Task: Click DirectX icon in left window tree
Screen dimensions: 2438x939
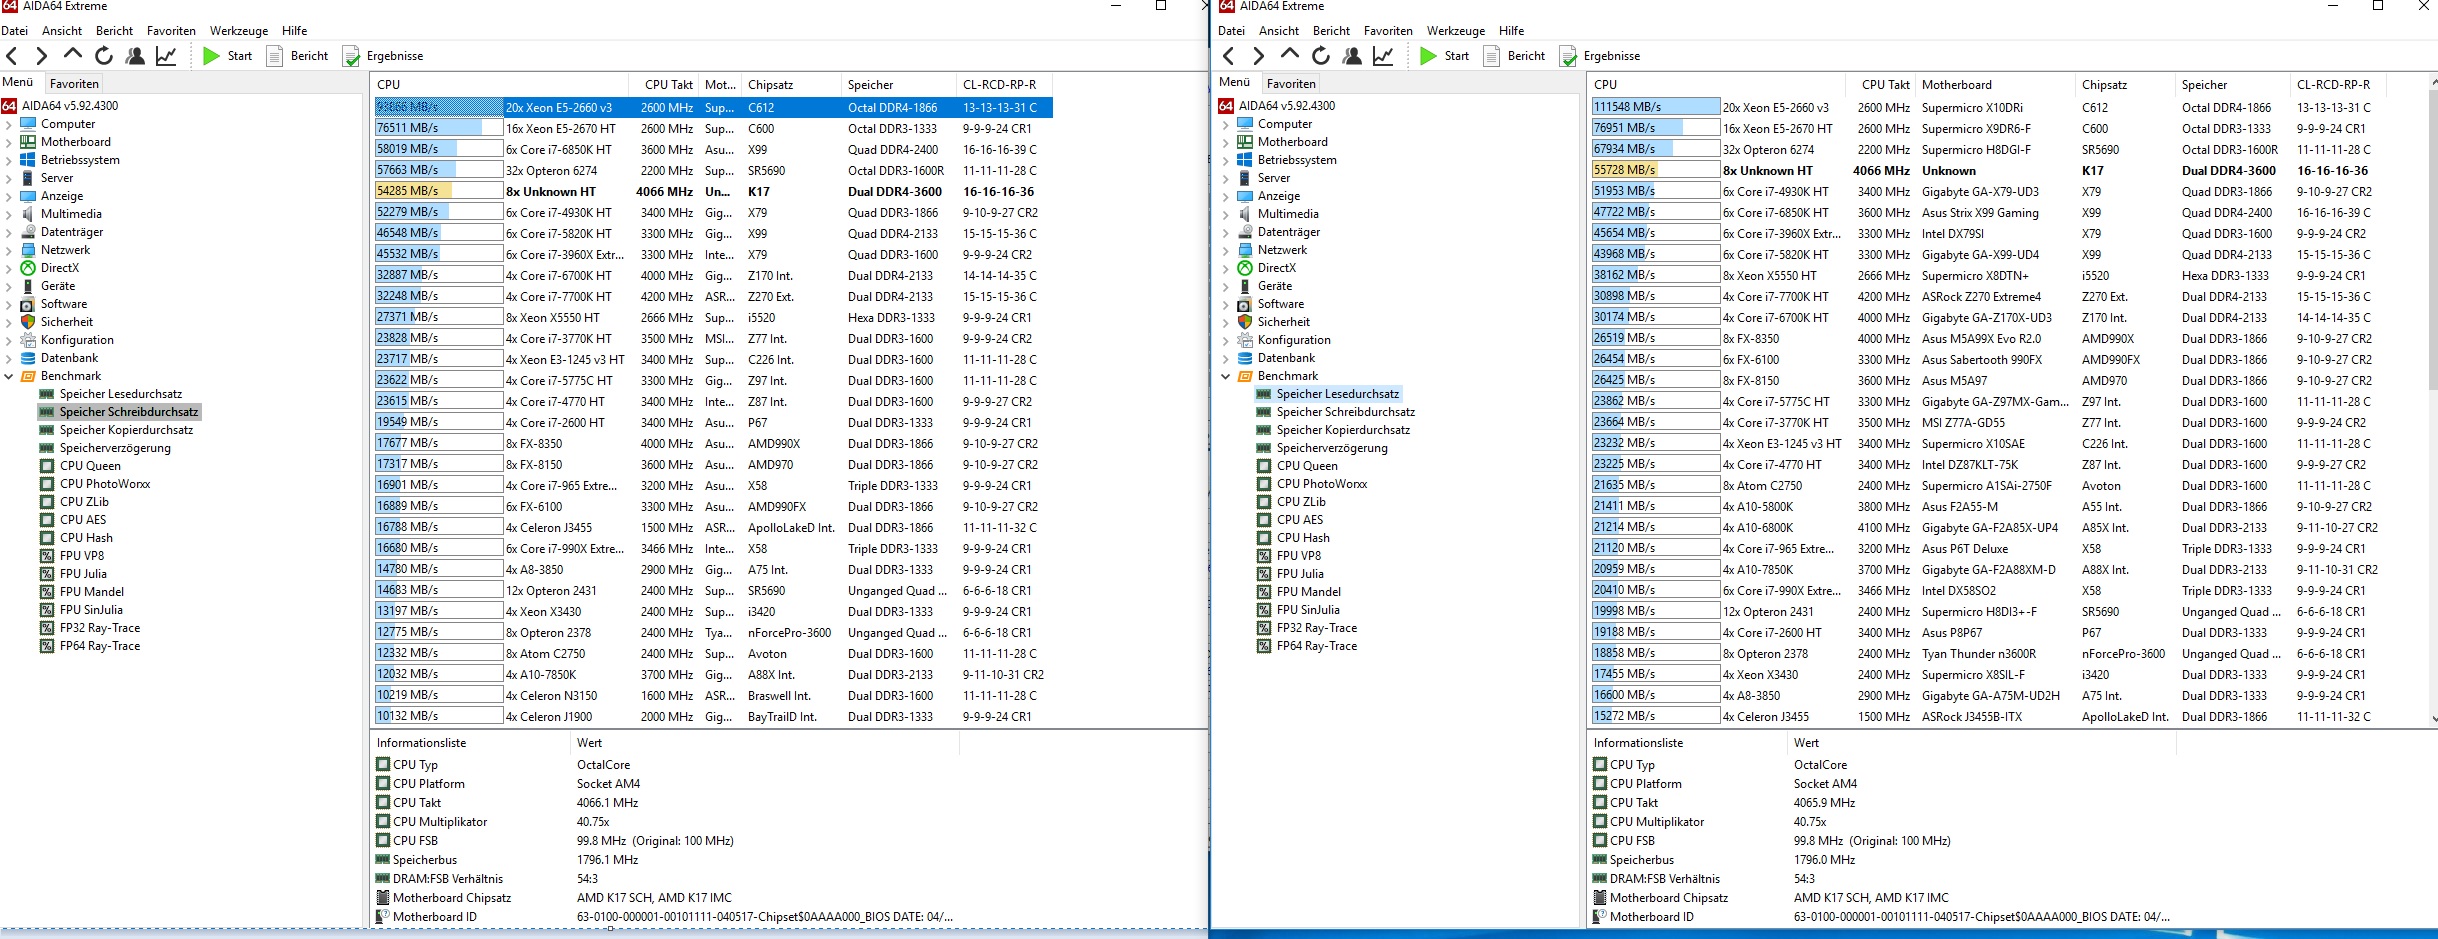Action: point(28,268)
